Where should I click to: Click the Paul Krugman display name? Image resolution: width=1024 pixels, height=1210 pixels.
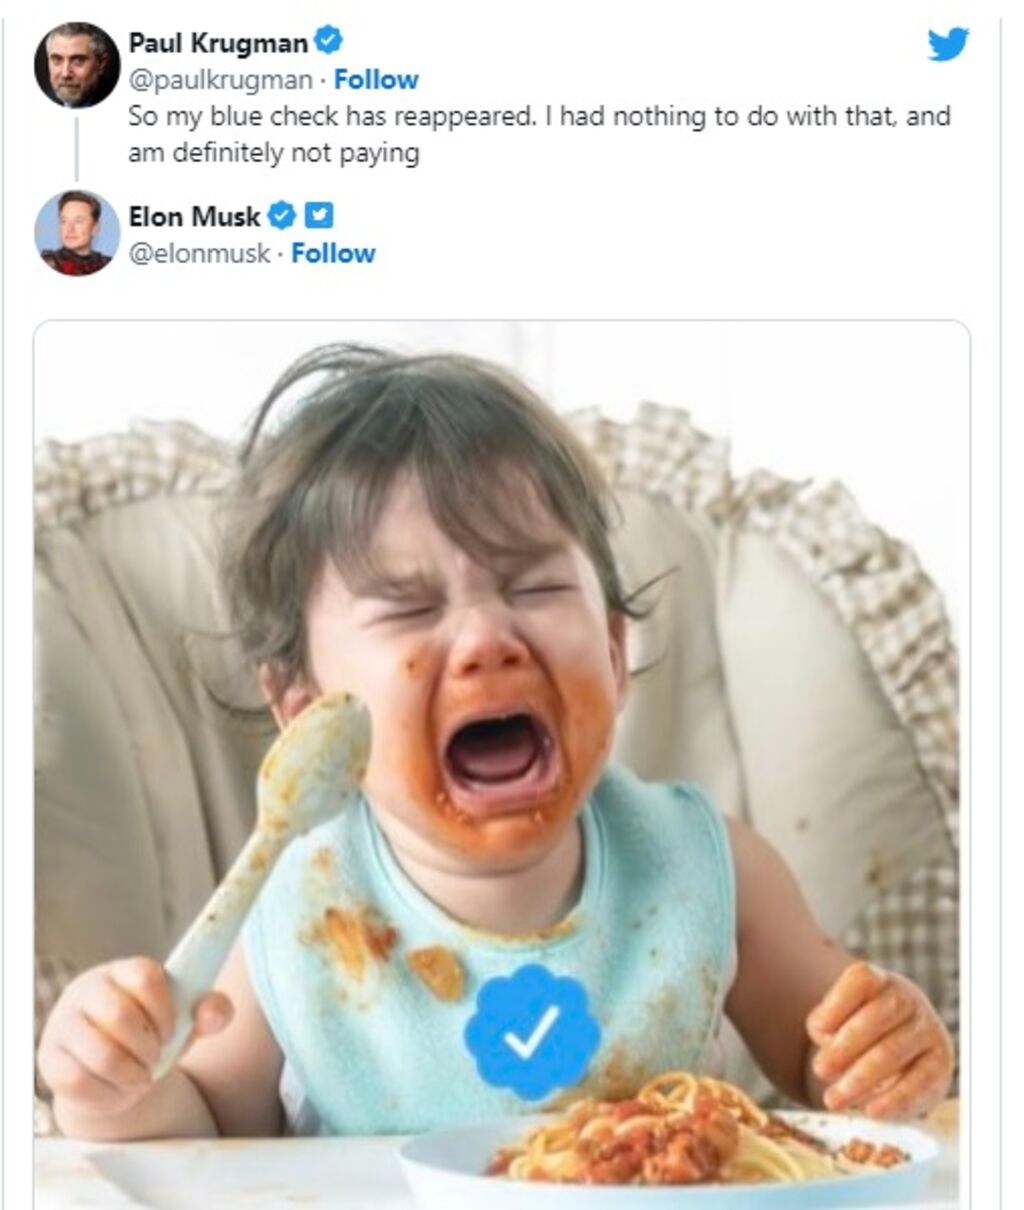tap(218, 43)
